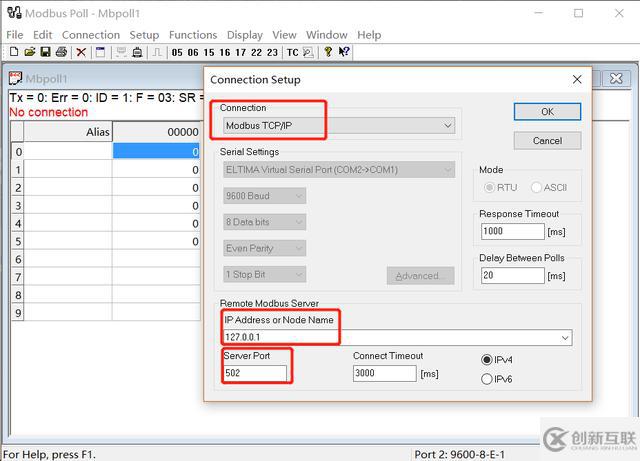The image size is (640, 461).
Task: Open the Help menu
Action: (x=369, y=35)
